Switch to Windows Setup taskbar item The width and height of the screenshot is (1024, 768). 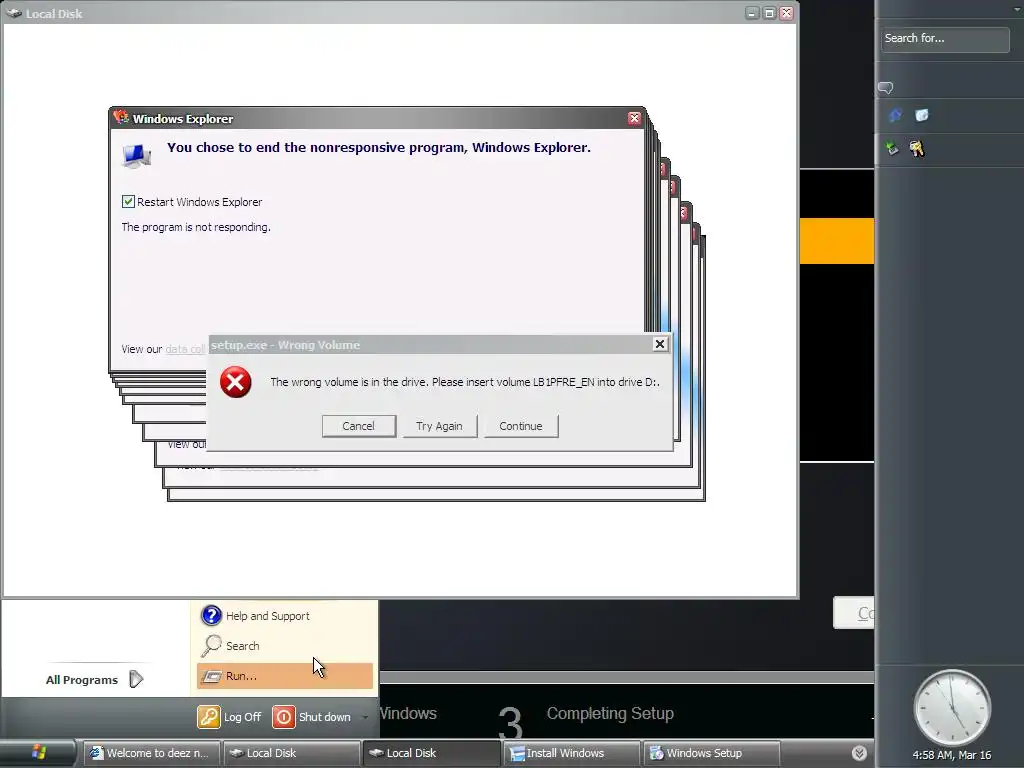[711, 753]
